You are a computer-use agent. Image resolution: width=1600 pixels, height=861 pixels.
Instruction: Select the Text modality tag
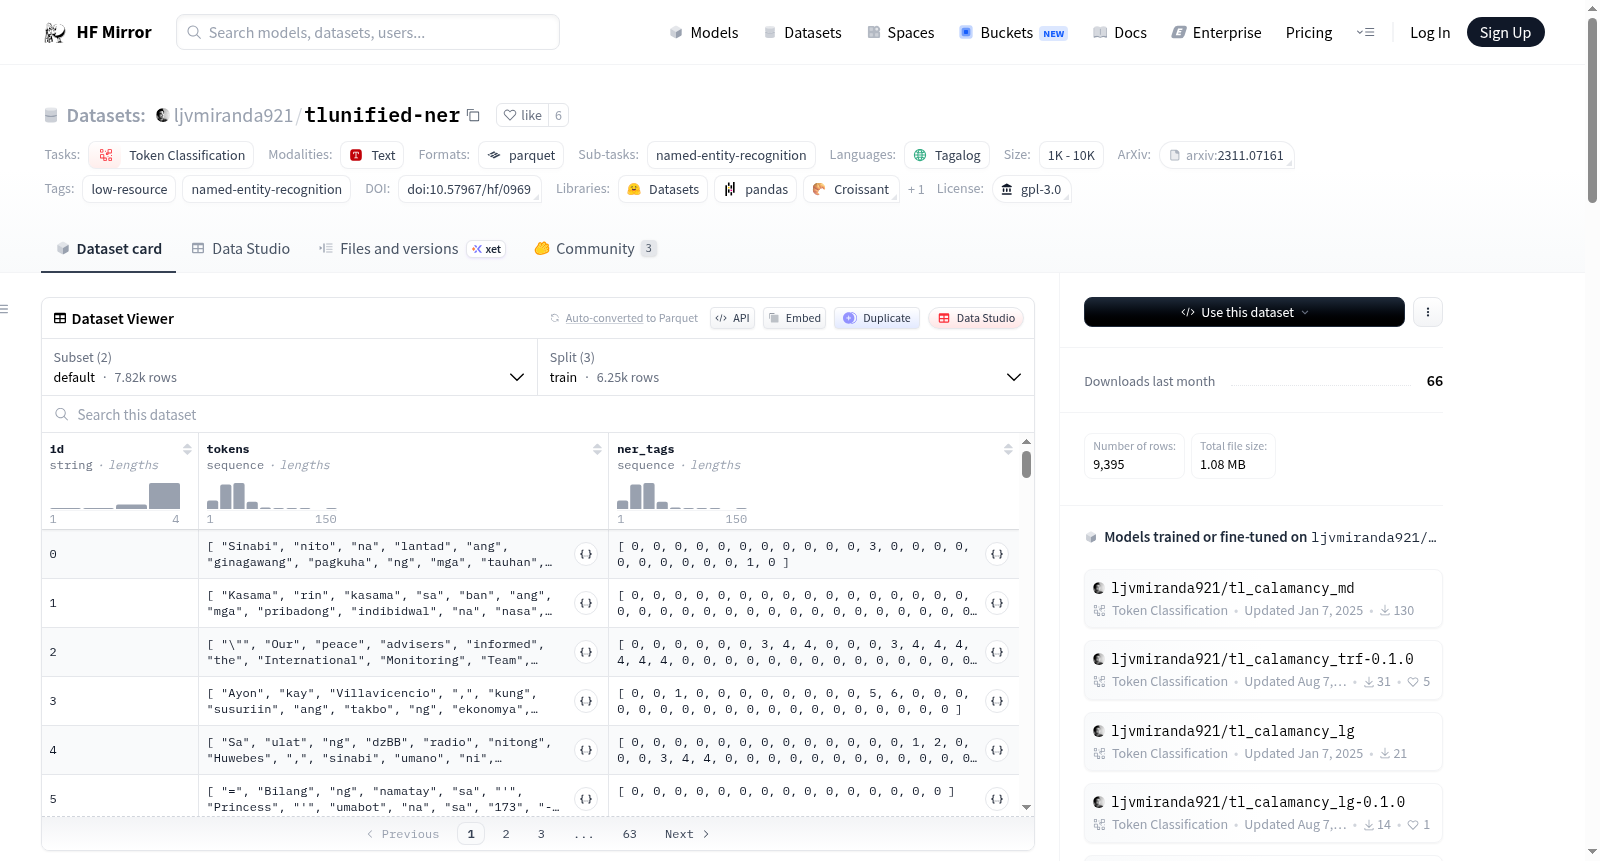(373, 155)
